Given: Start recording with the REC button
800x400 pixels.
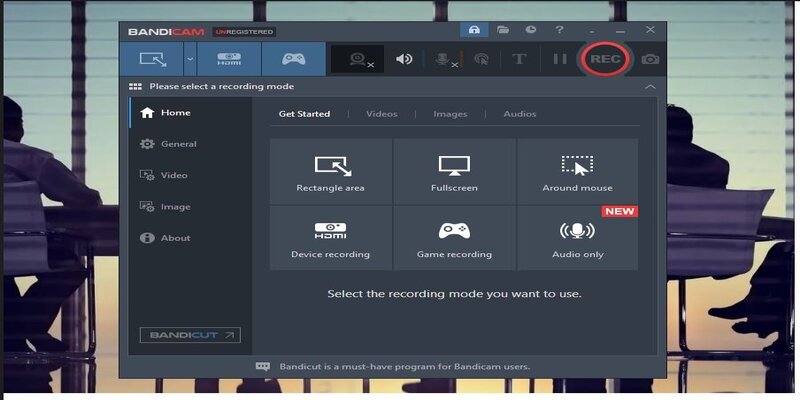Looking at the screenshot, I should (x=605, y=59).
